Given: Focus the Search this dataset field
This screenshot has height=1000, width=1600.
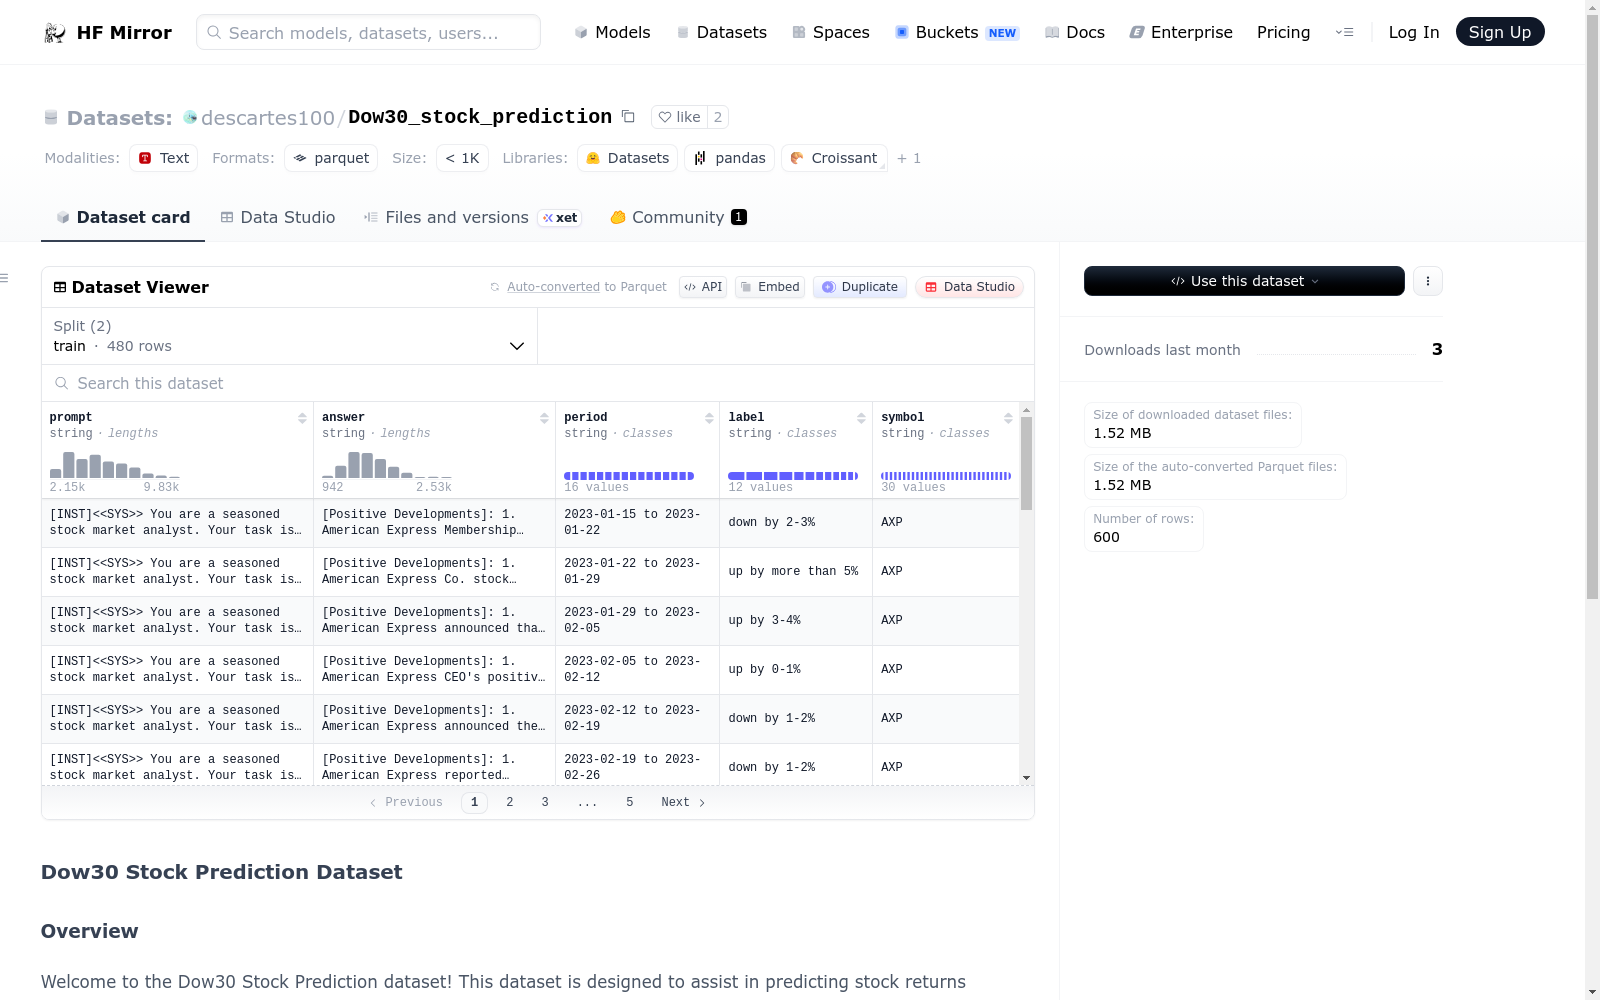Looking at the screenshot, I should pyautogui.click(x=538, y=383).
